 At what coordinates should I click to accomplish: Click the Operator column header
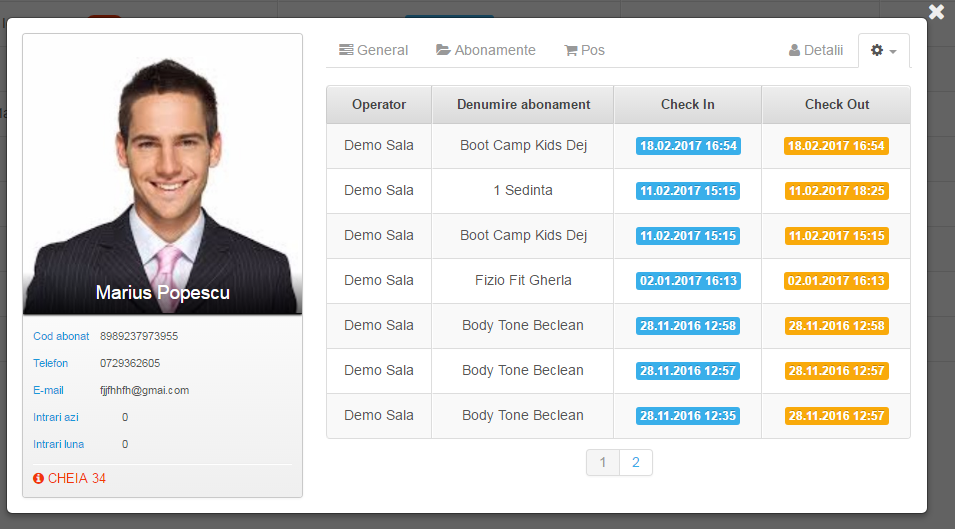pyautogui.click(x=379, y=105)
